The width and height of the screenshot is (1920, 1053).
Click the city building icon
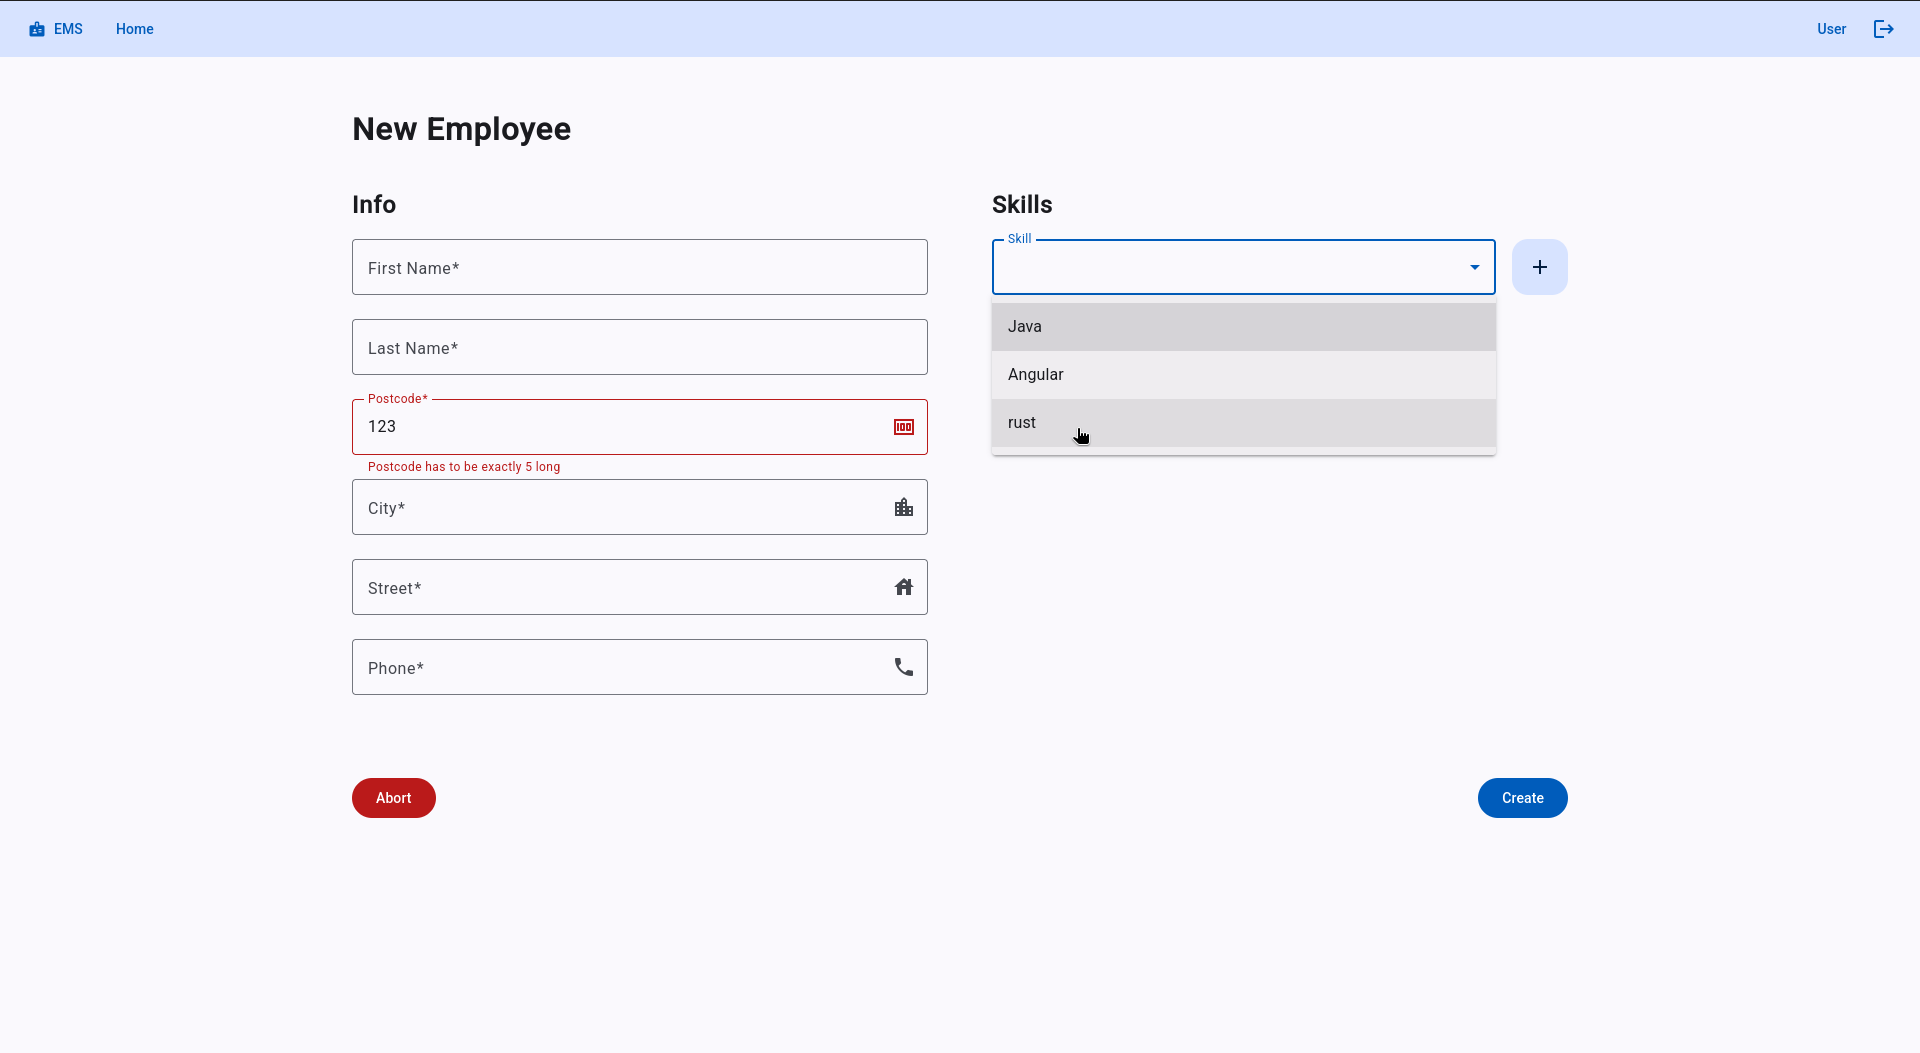904,507
